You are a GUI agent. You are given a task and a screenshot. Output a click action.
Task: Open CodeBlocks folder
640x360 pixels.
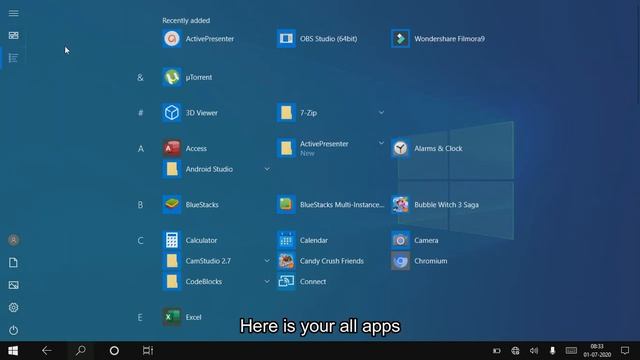[x=192, y=281]
